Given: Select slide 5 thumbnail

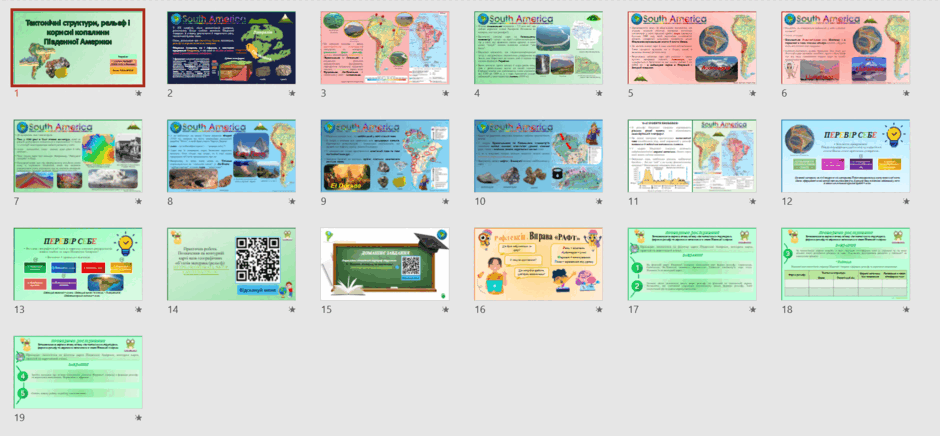Looking at the screenshot, I should (692, 47).
